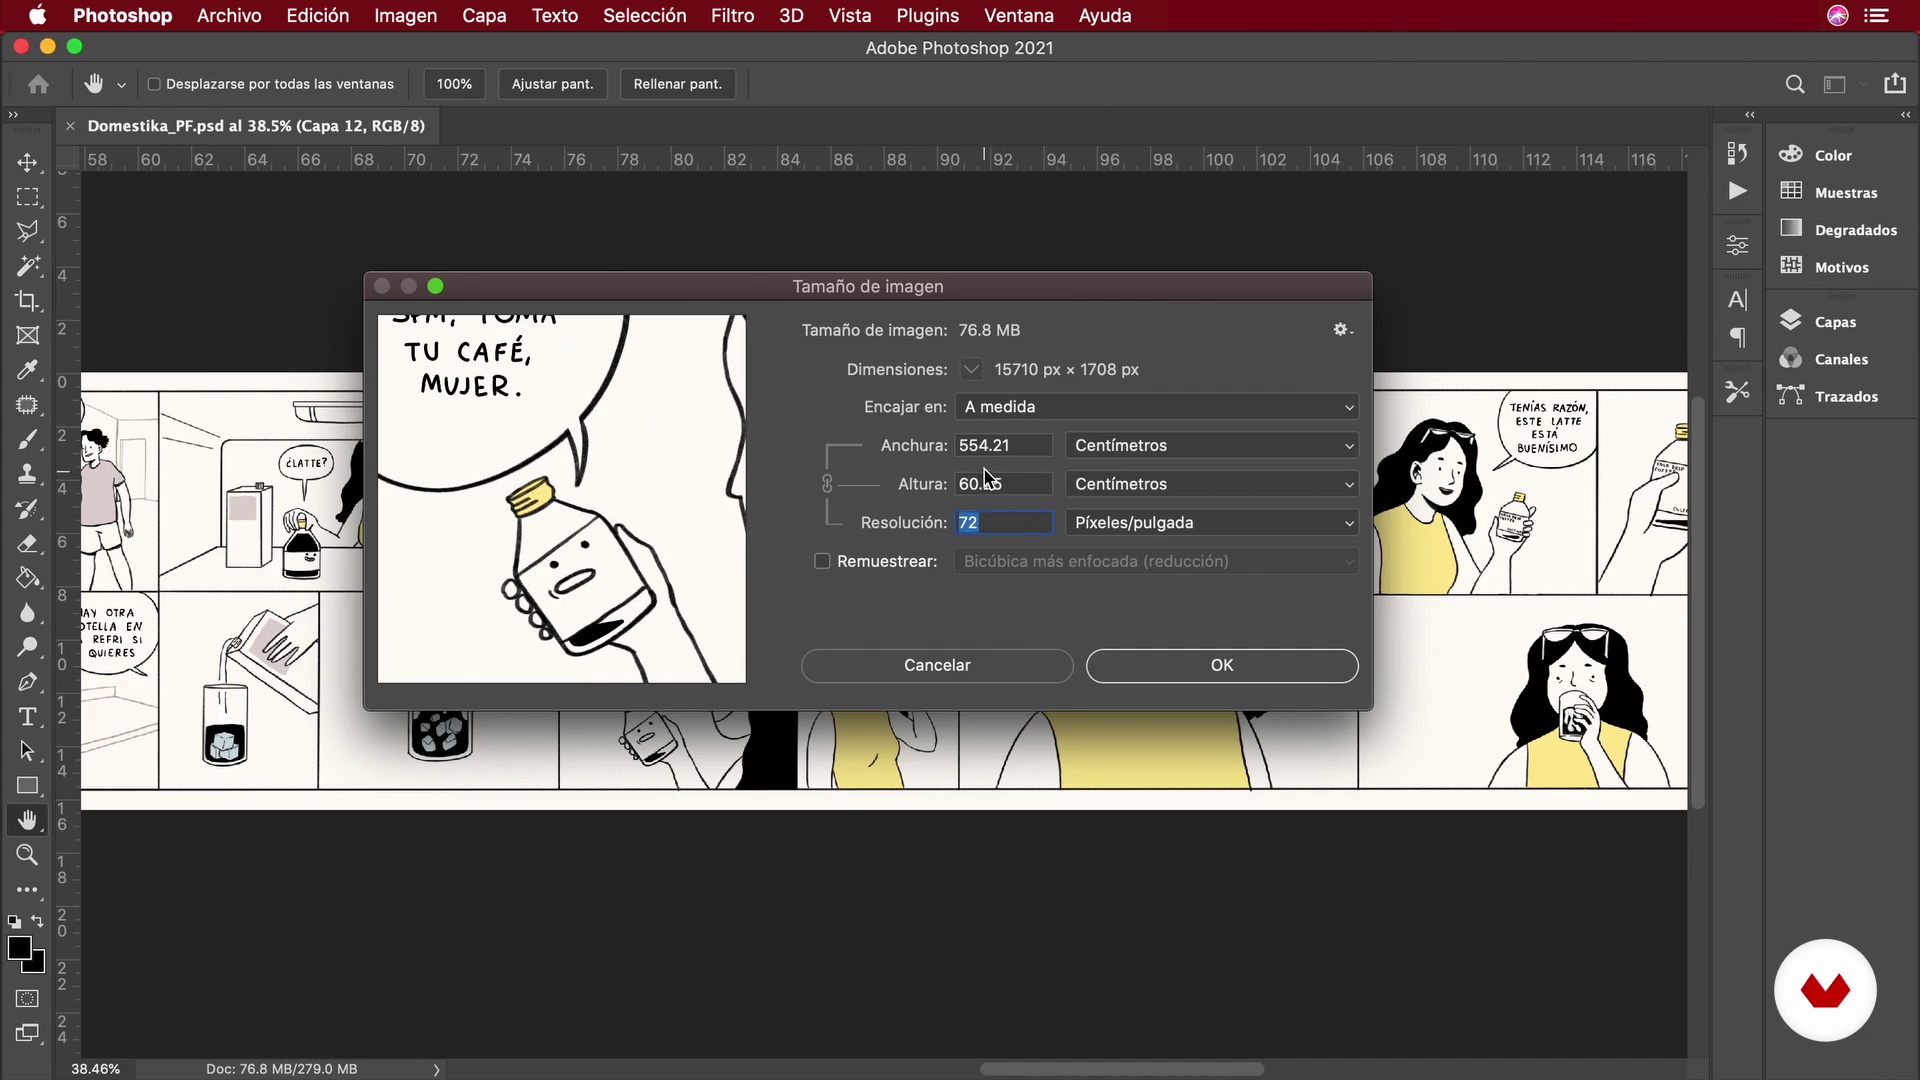This screenshot has height=1080, width=1920.
Task: Select the Eyedropper tool
Action: coord(27,370)
